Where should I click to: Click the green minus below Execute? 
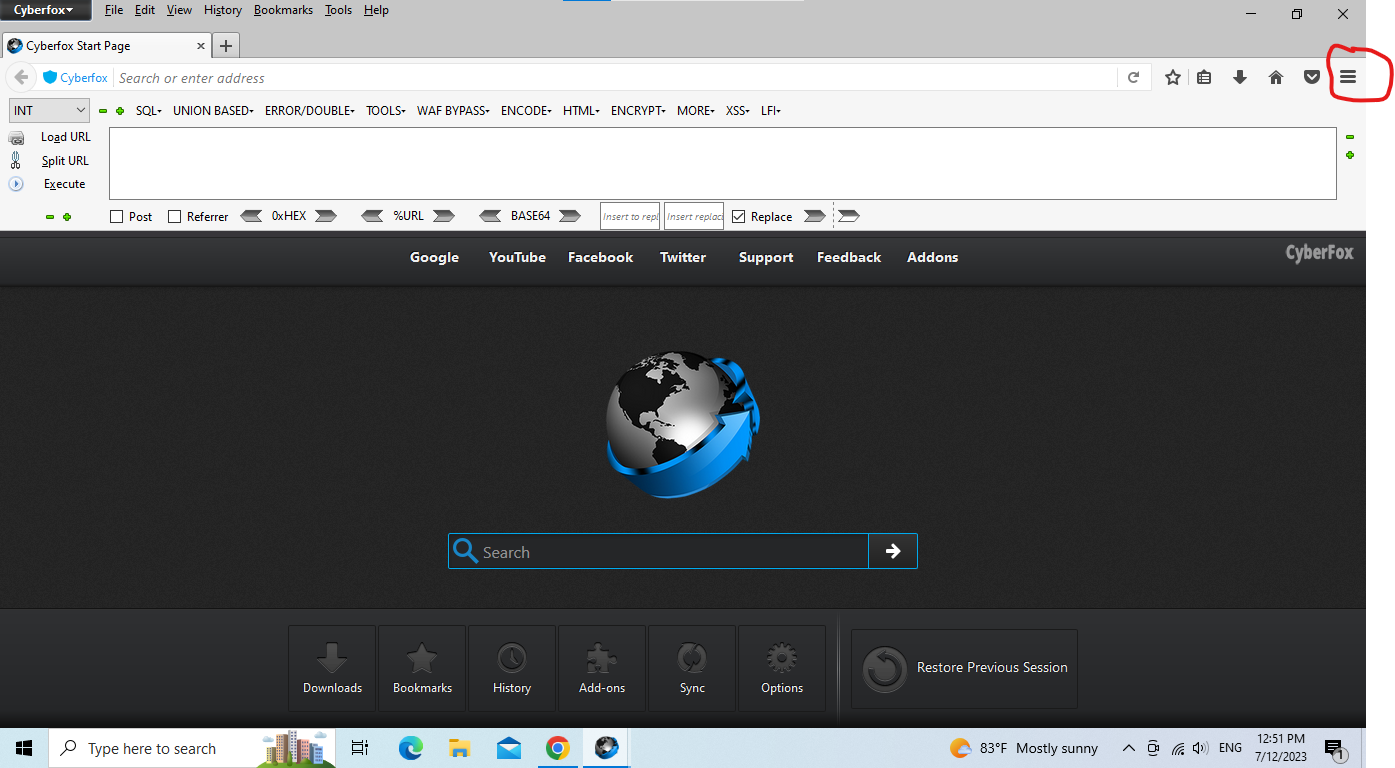pyautogui.click(x=50, y=217)
